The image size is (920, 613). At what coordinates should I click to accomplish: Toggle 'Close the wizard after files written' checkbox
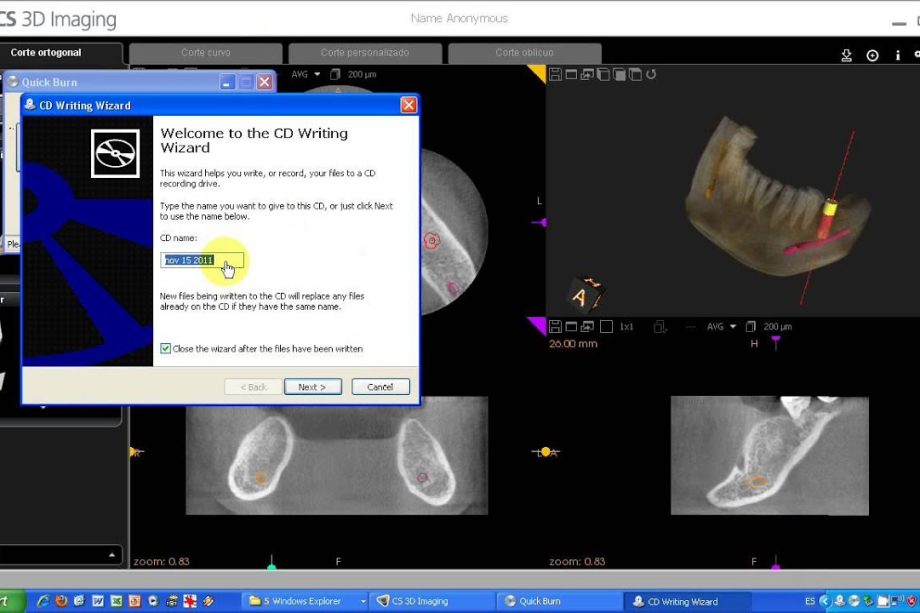(165, 348)
